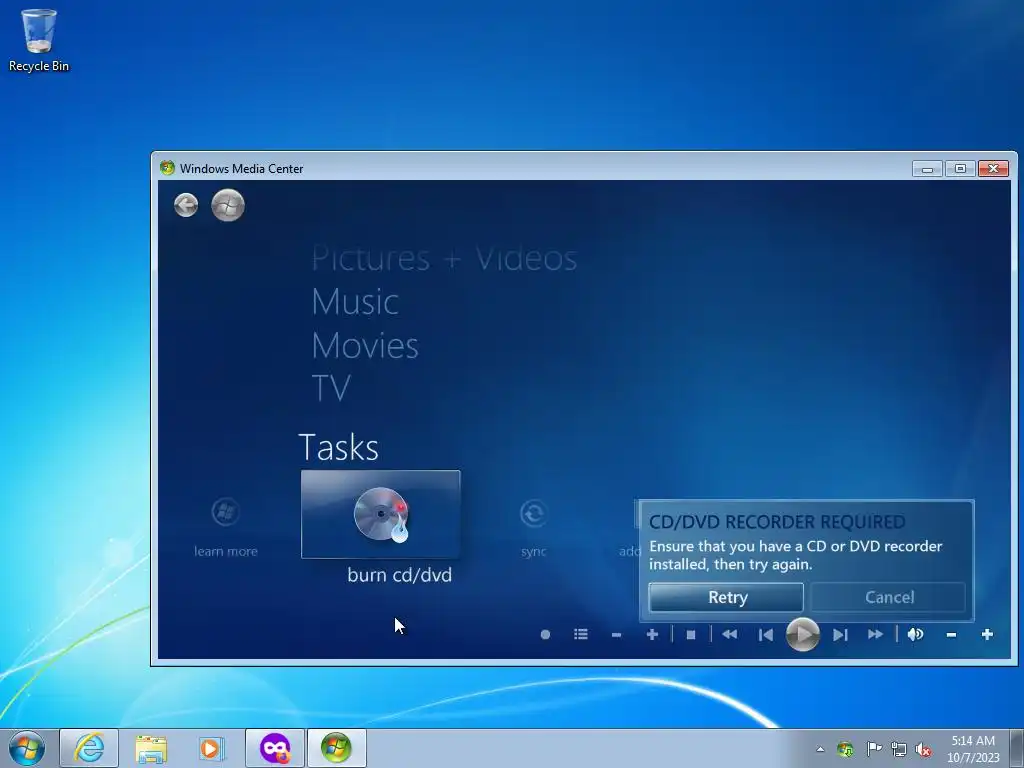Select the Music menu category

pos(355,302)
